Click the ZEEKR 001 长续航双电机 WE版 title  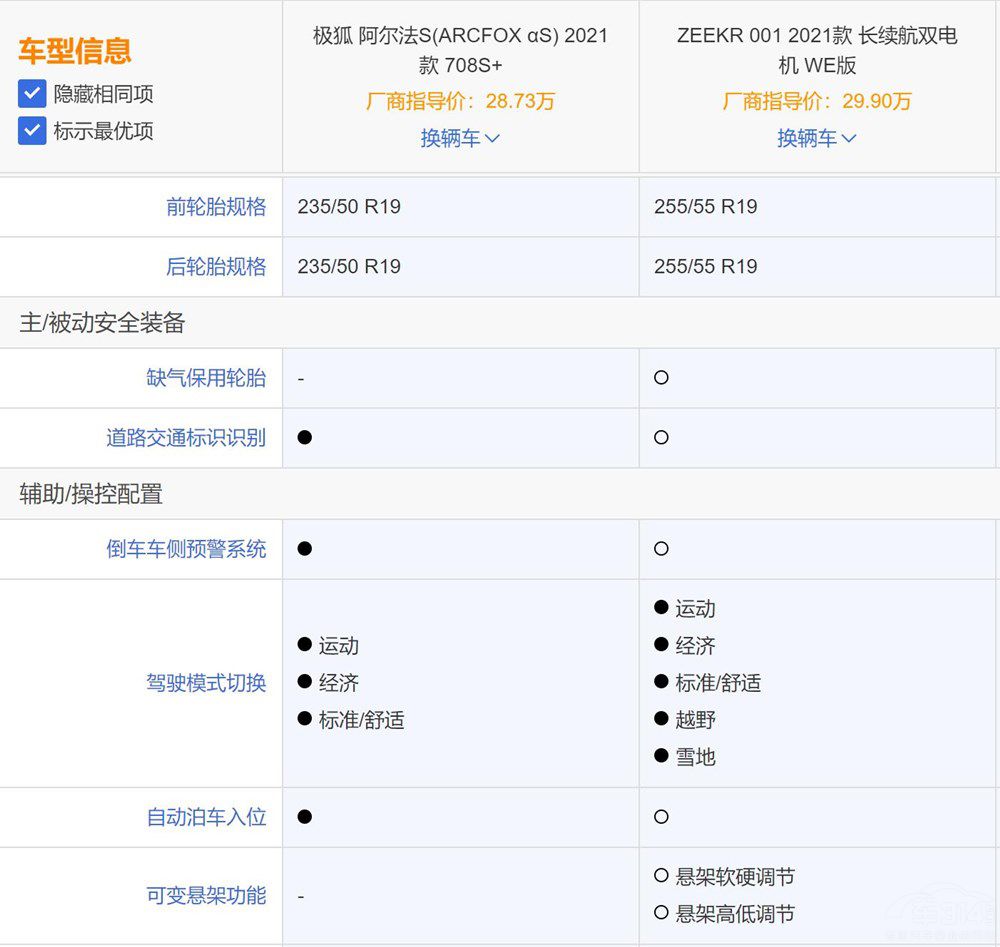click(817, 50)
